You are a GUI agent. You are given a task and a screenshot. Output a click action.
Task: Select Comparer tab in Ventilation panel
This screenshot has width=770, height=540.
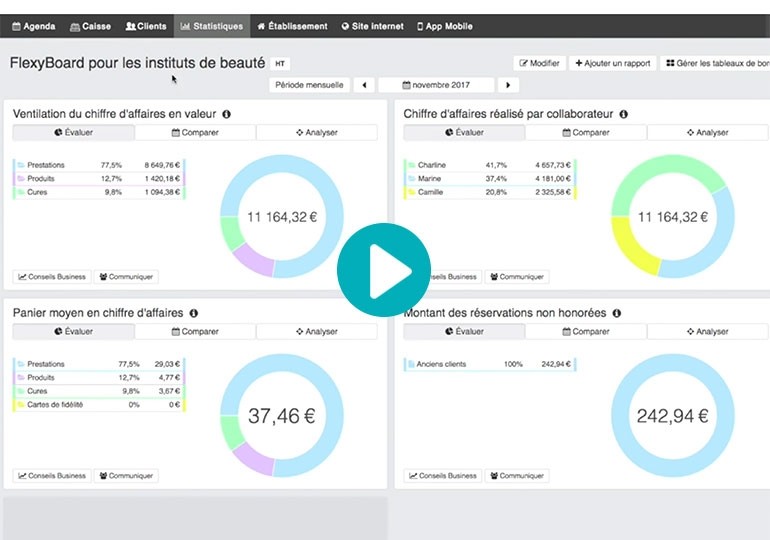pos(195,132)
